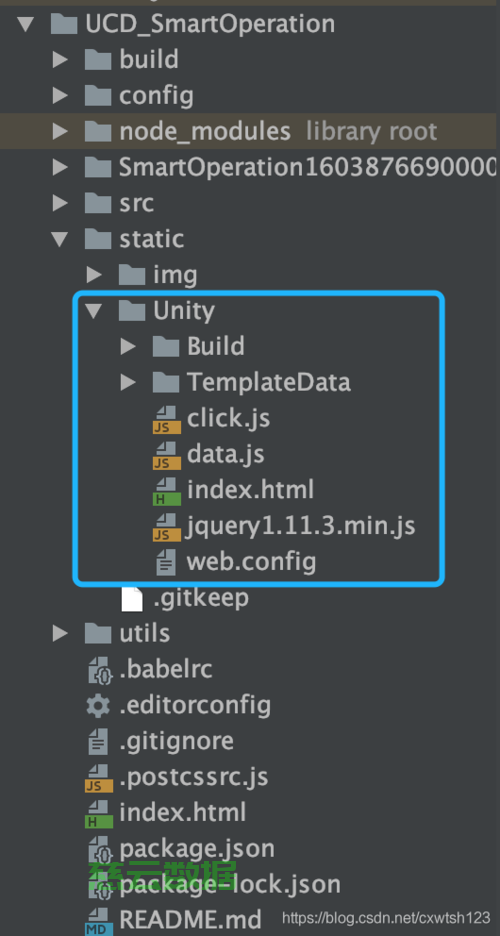Click the web.config file icon

click(x=166, y=562)
